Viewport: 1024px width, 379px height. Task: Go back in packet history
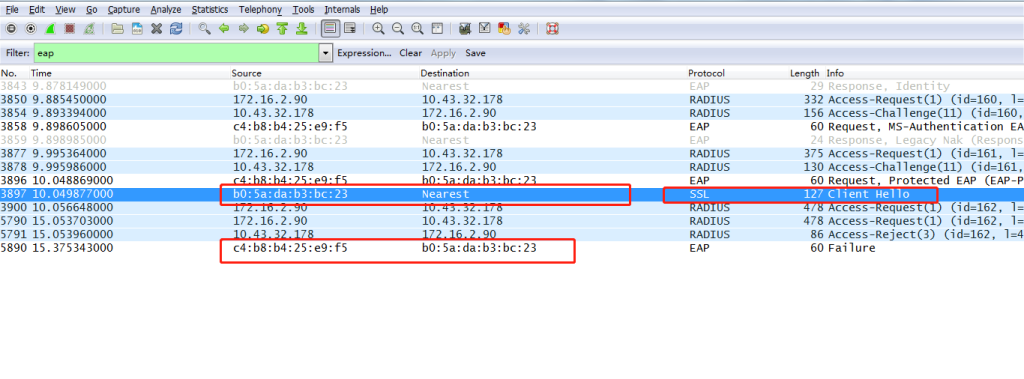coord(224,29)
